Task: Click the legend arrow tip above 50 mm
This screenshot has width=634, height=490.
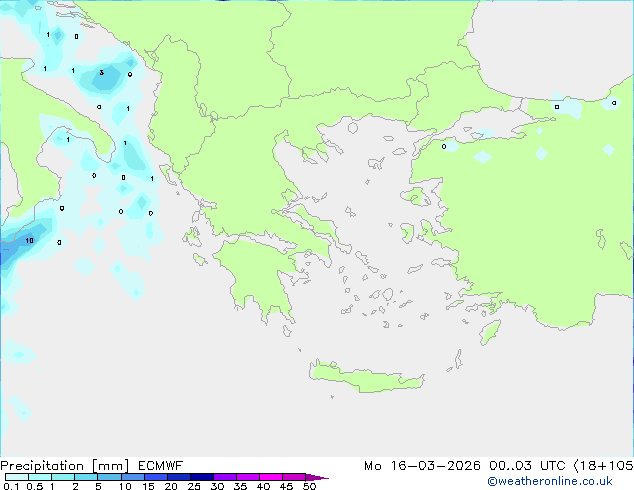Action: [x=317, y=477]
